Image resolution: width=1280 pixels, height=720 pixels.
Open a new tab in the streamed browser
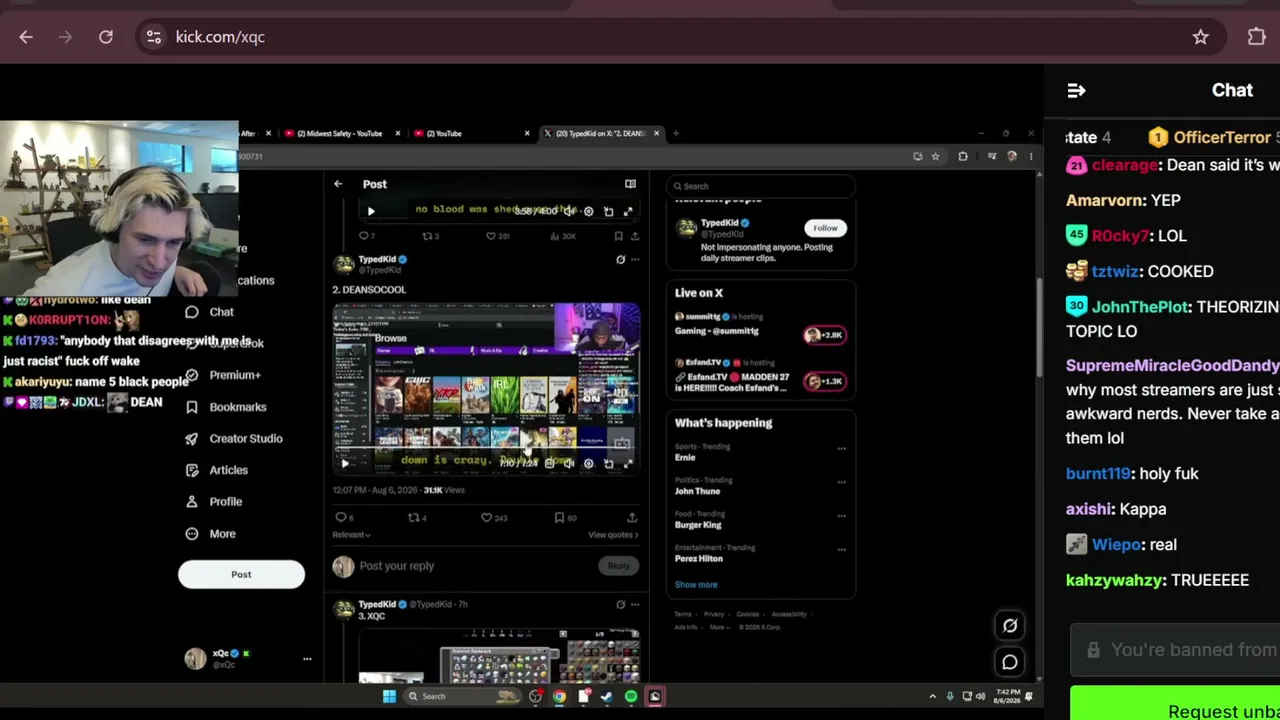676,133
